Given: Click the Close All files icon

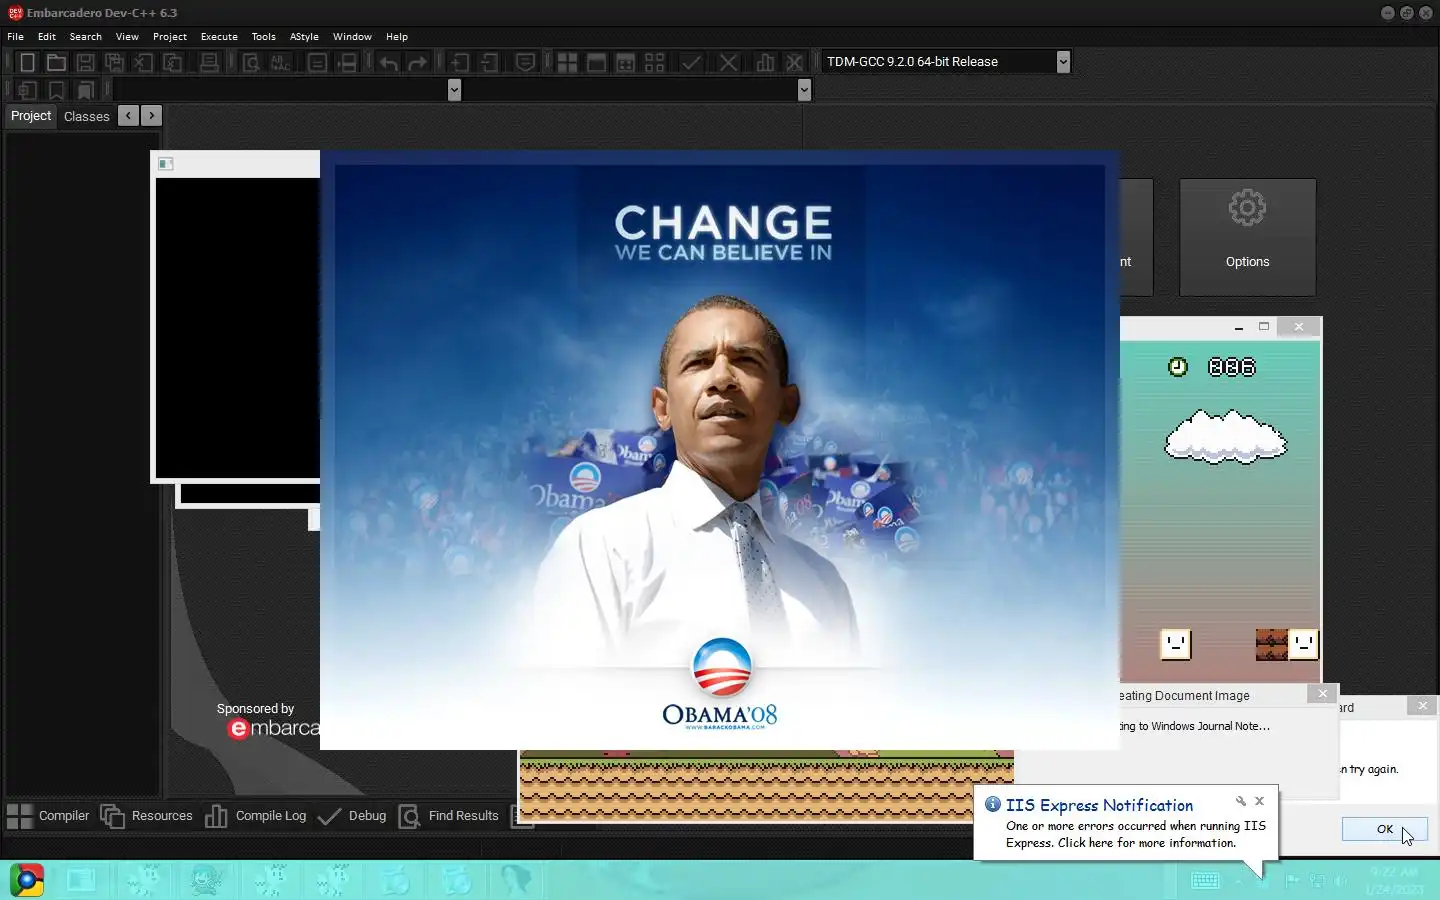Looking at the screenshot, I should click(173, 62).
